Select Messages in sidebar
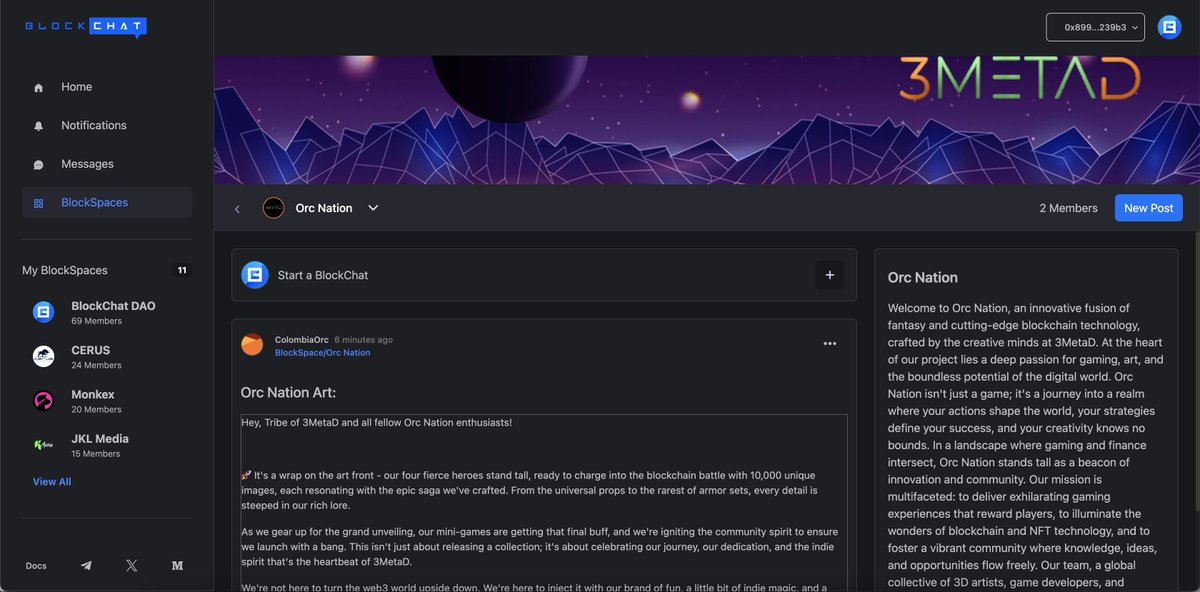The image size is (1200, 592). coord(107,164)
